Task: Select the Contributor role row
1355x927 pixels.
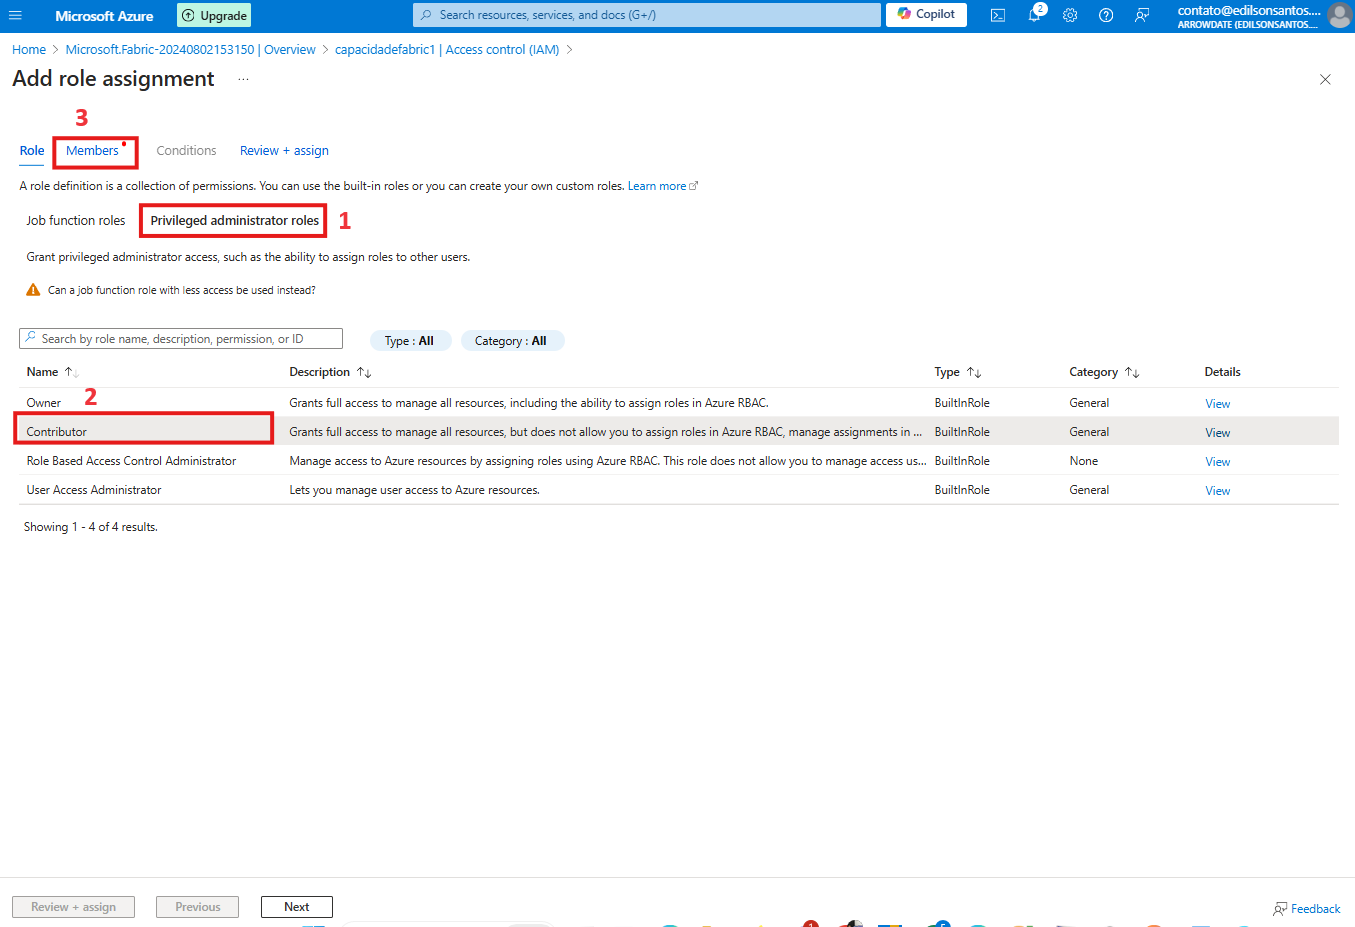Action: click(57, 432)
